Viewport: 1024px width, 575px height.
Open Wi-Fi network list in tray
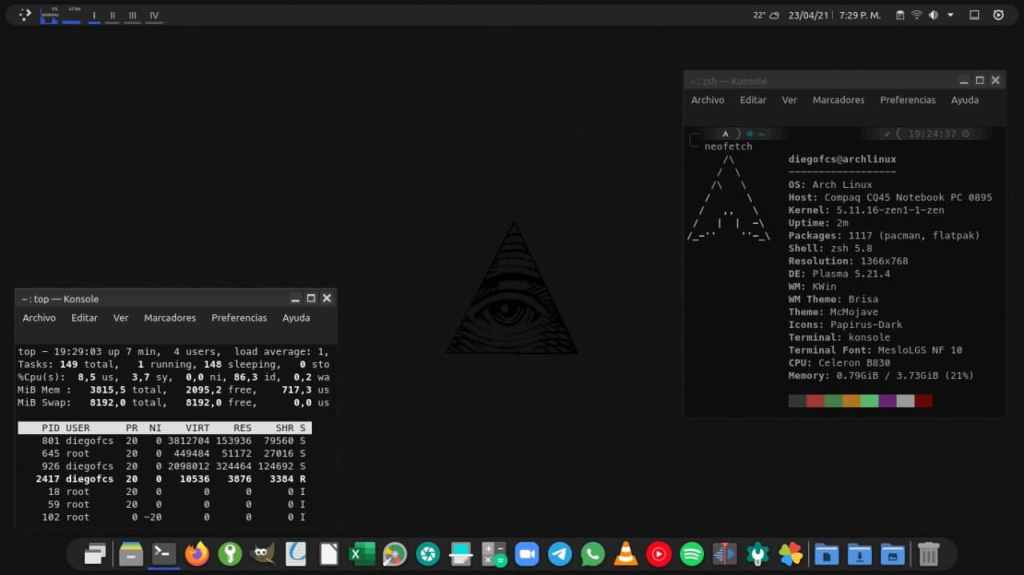tap(916, 15)
